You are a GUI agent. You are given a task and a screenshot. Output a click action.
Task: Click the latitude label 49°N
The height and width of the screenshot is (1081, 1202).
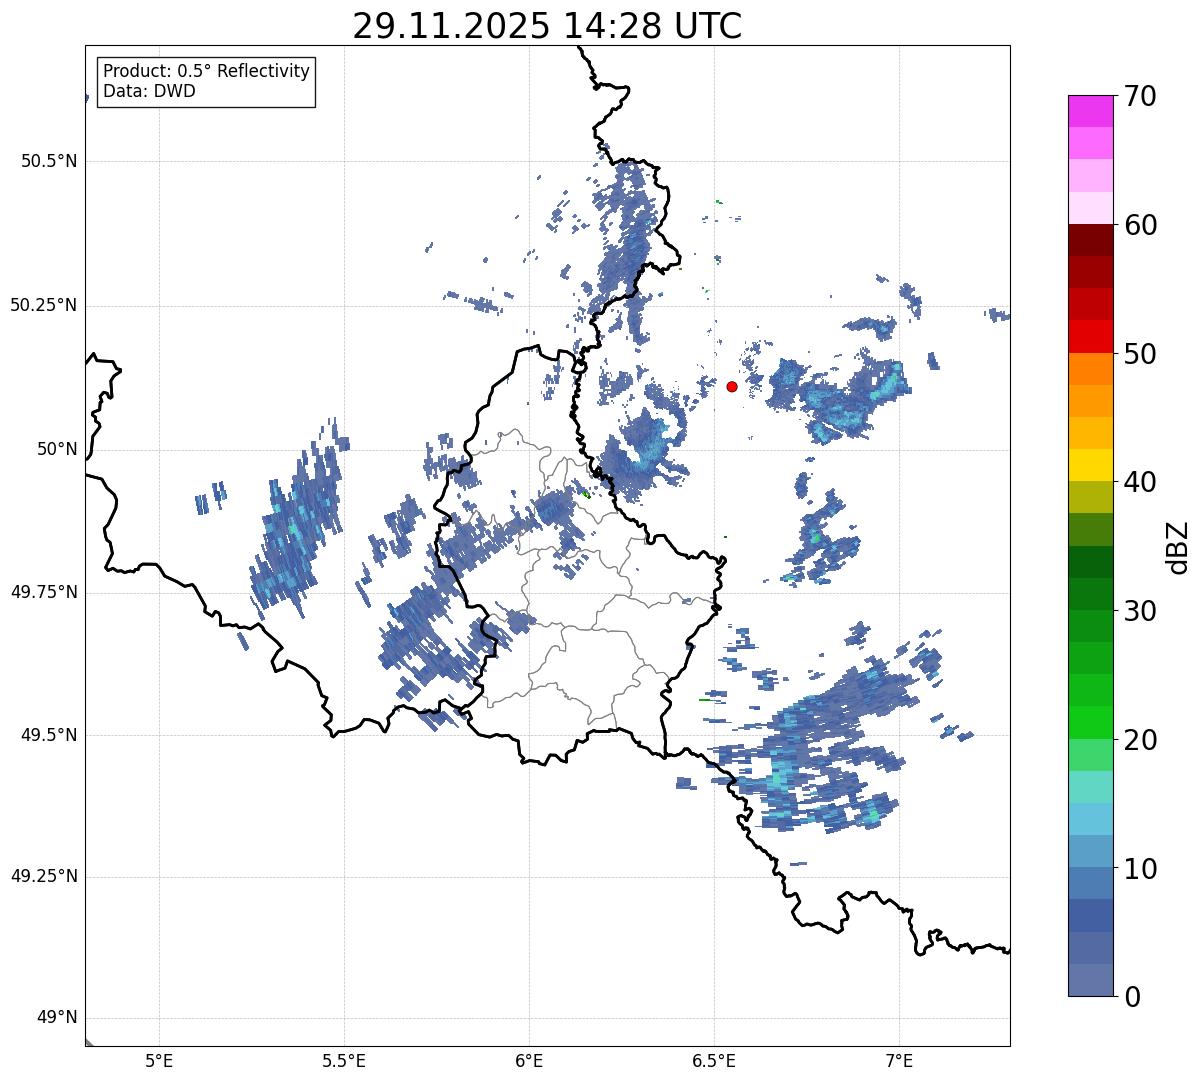point(58,1018)
